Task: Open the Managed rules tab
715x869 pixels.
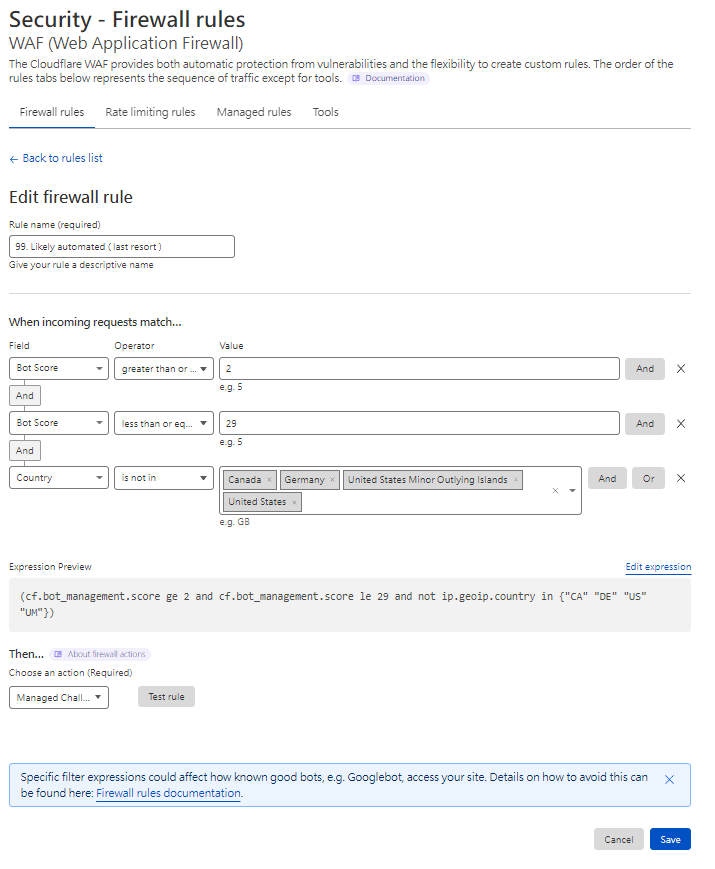Action: pos(254,112)
